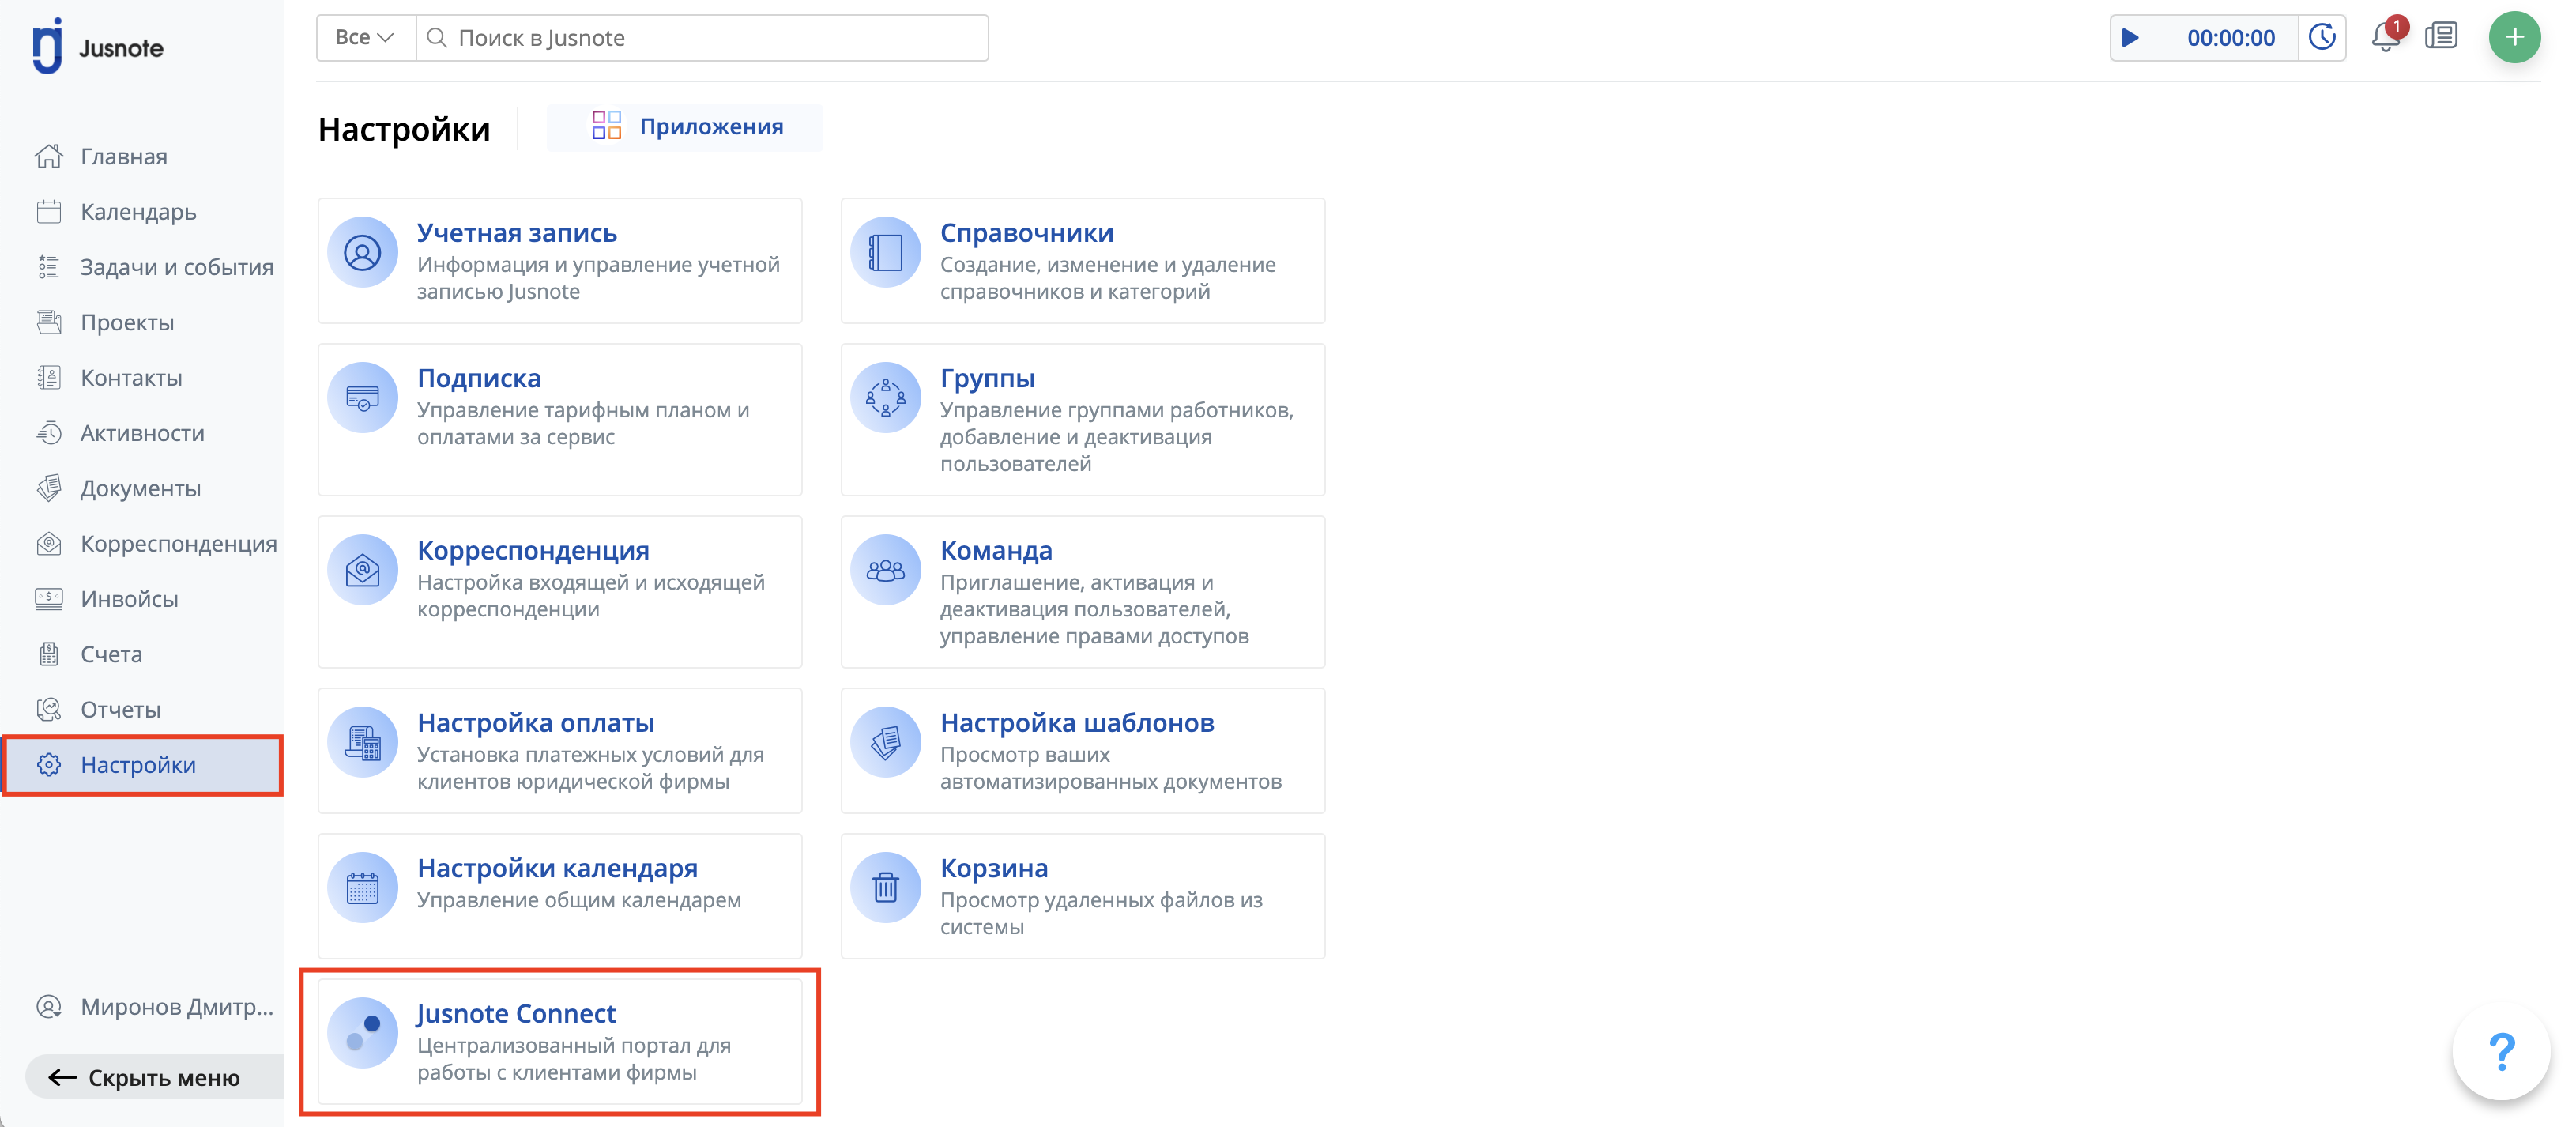The image size is (2576, 1127).
Task: Click the Задачи и события list icon
Action: click(x=49, y=267)
